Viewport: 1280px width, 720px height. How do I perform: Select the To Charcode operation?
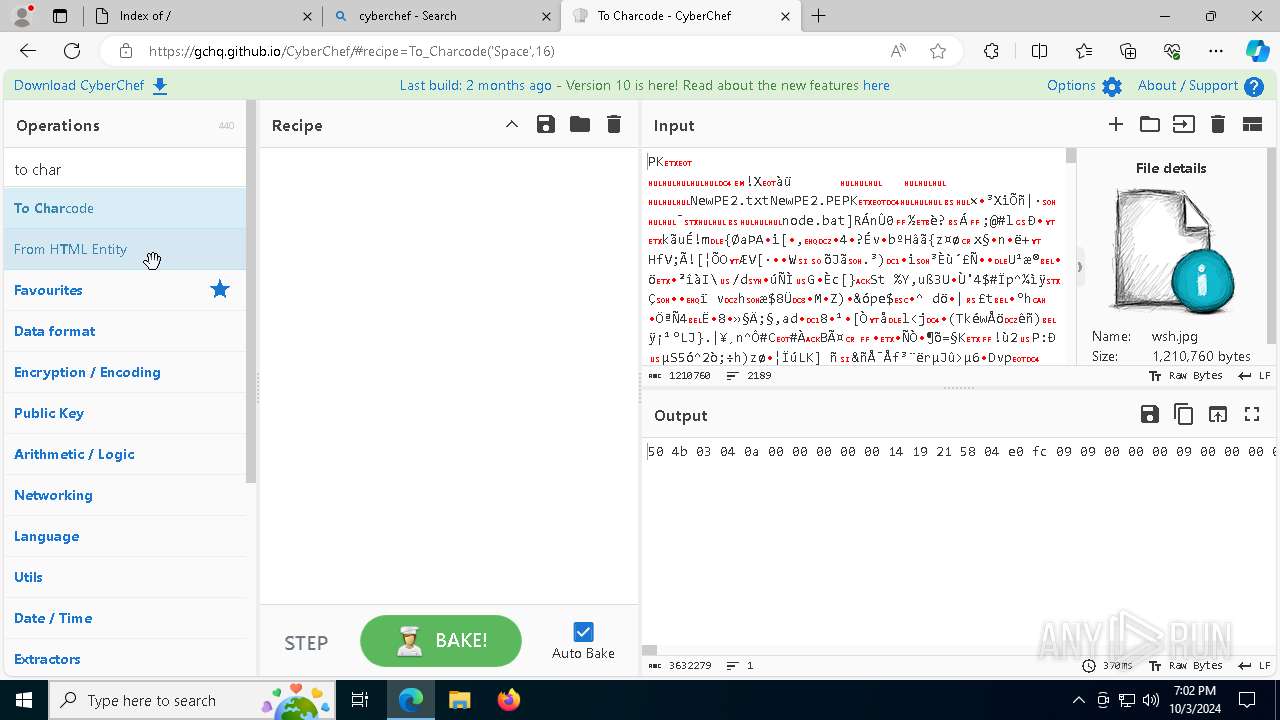pos(125,208)
